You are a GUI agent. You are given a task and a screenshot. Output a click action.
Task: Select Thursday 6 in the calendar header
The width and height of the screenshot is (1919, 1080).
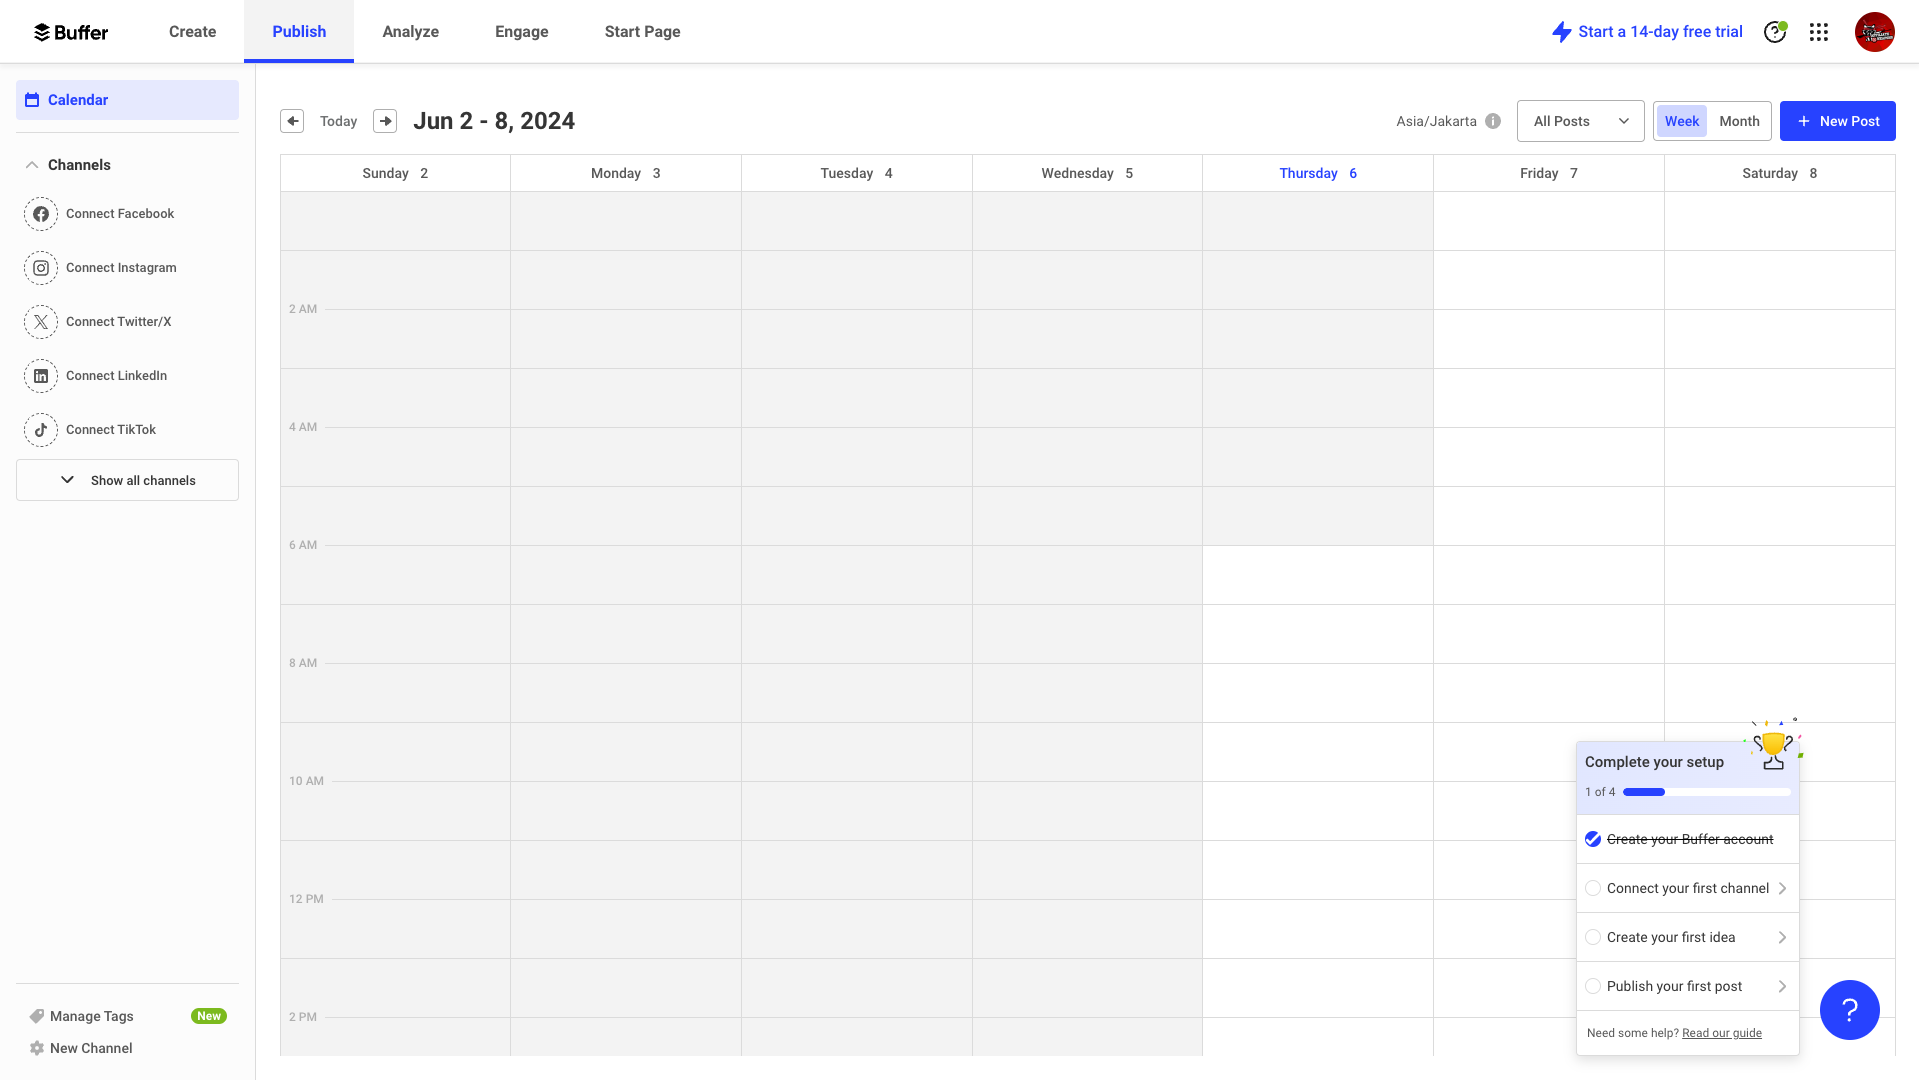click(x=1317, y=172)
